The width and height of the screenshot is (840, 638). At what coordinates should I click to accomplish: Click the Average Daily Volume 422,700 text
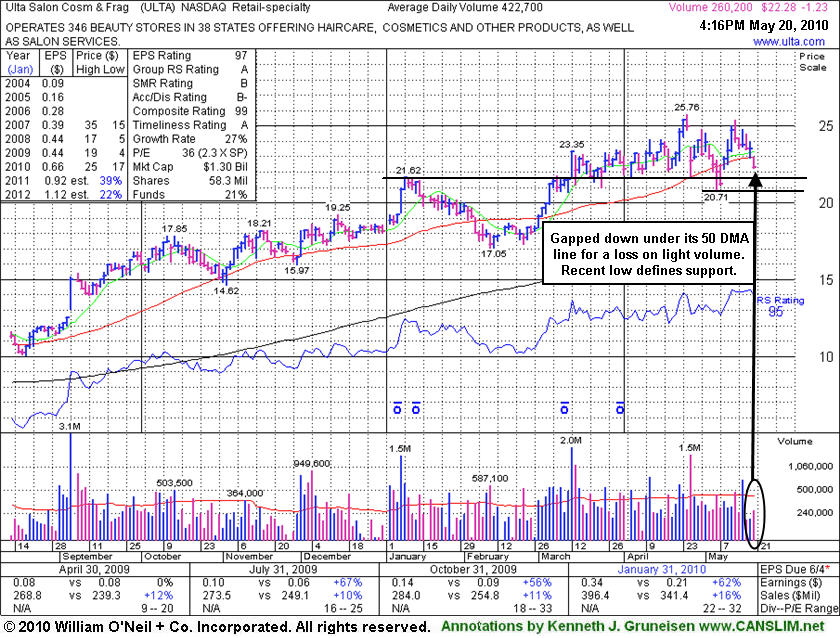coord(464,7)
